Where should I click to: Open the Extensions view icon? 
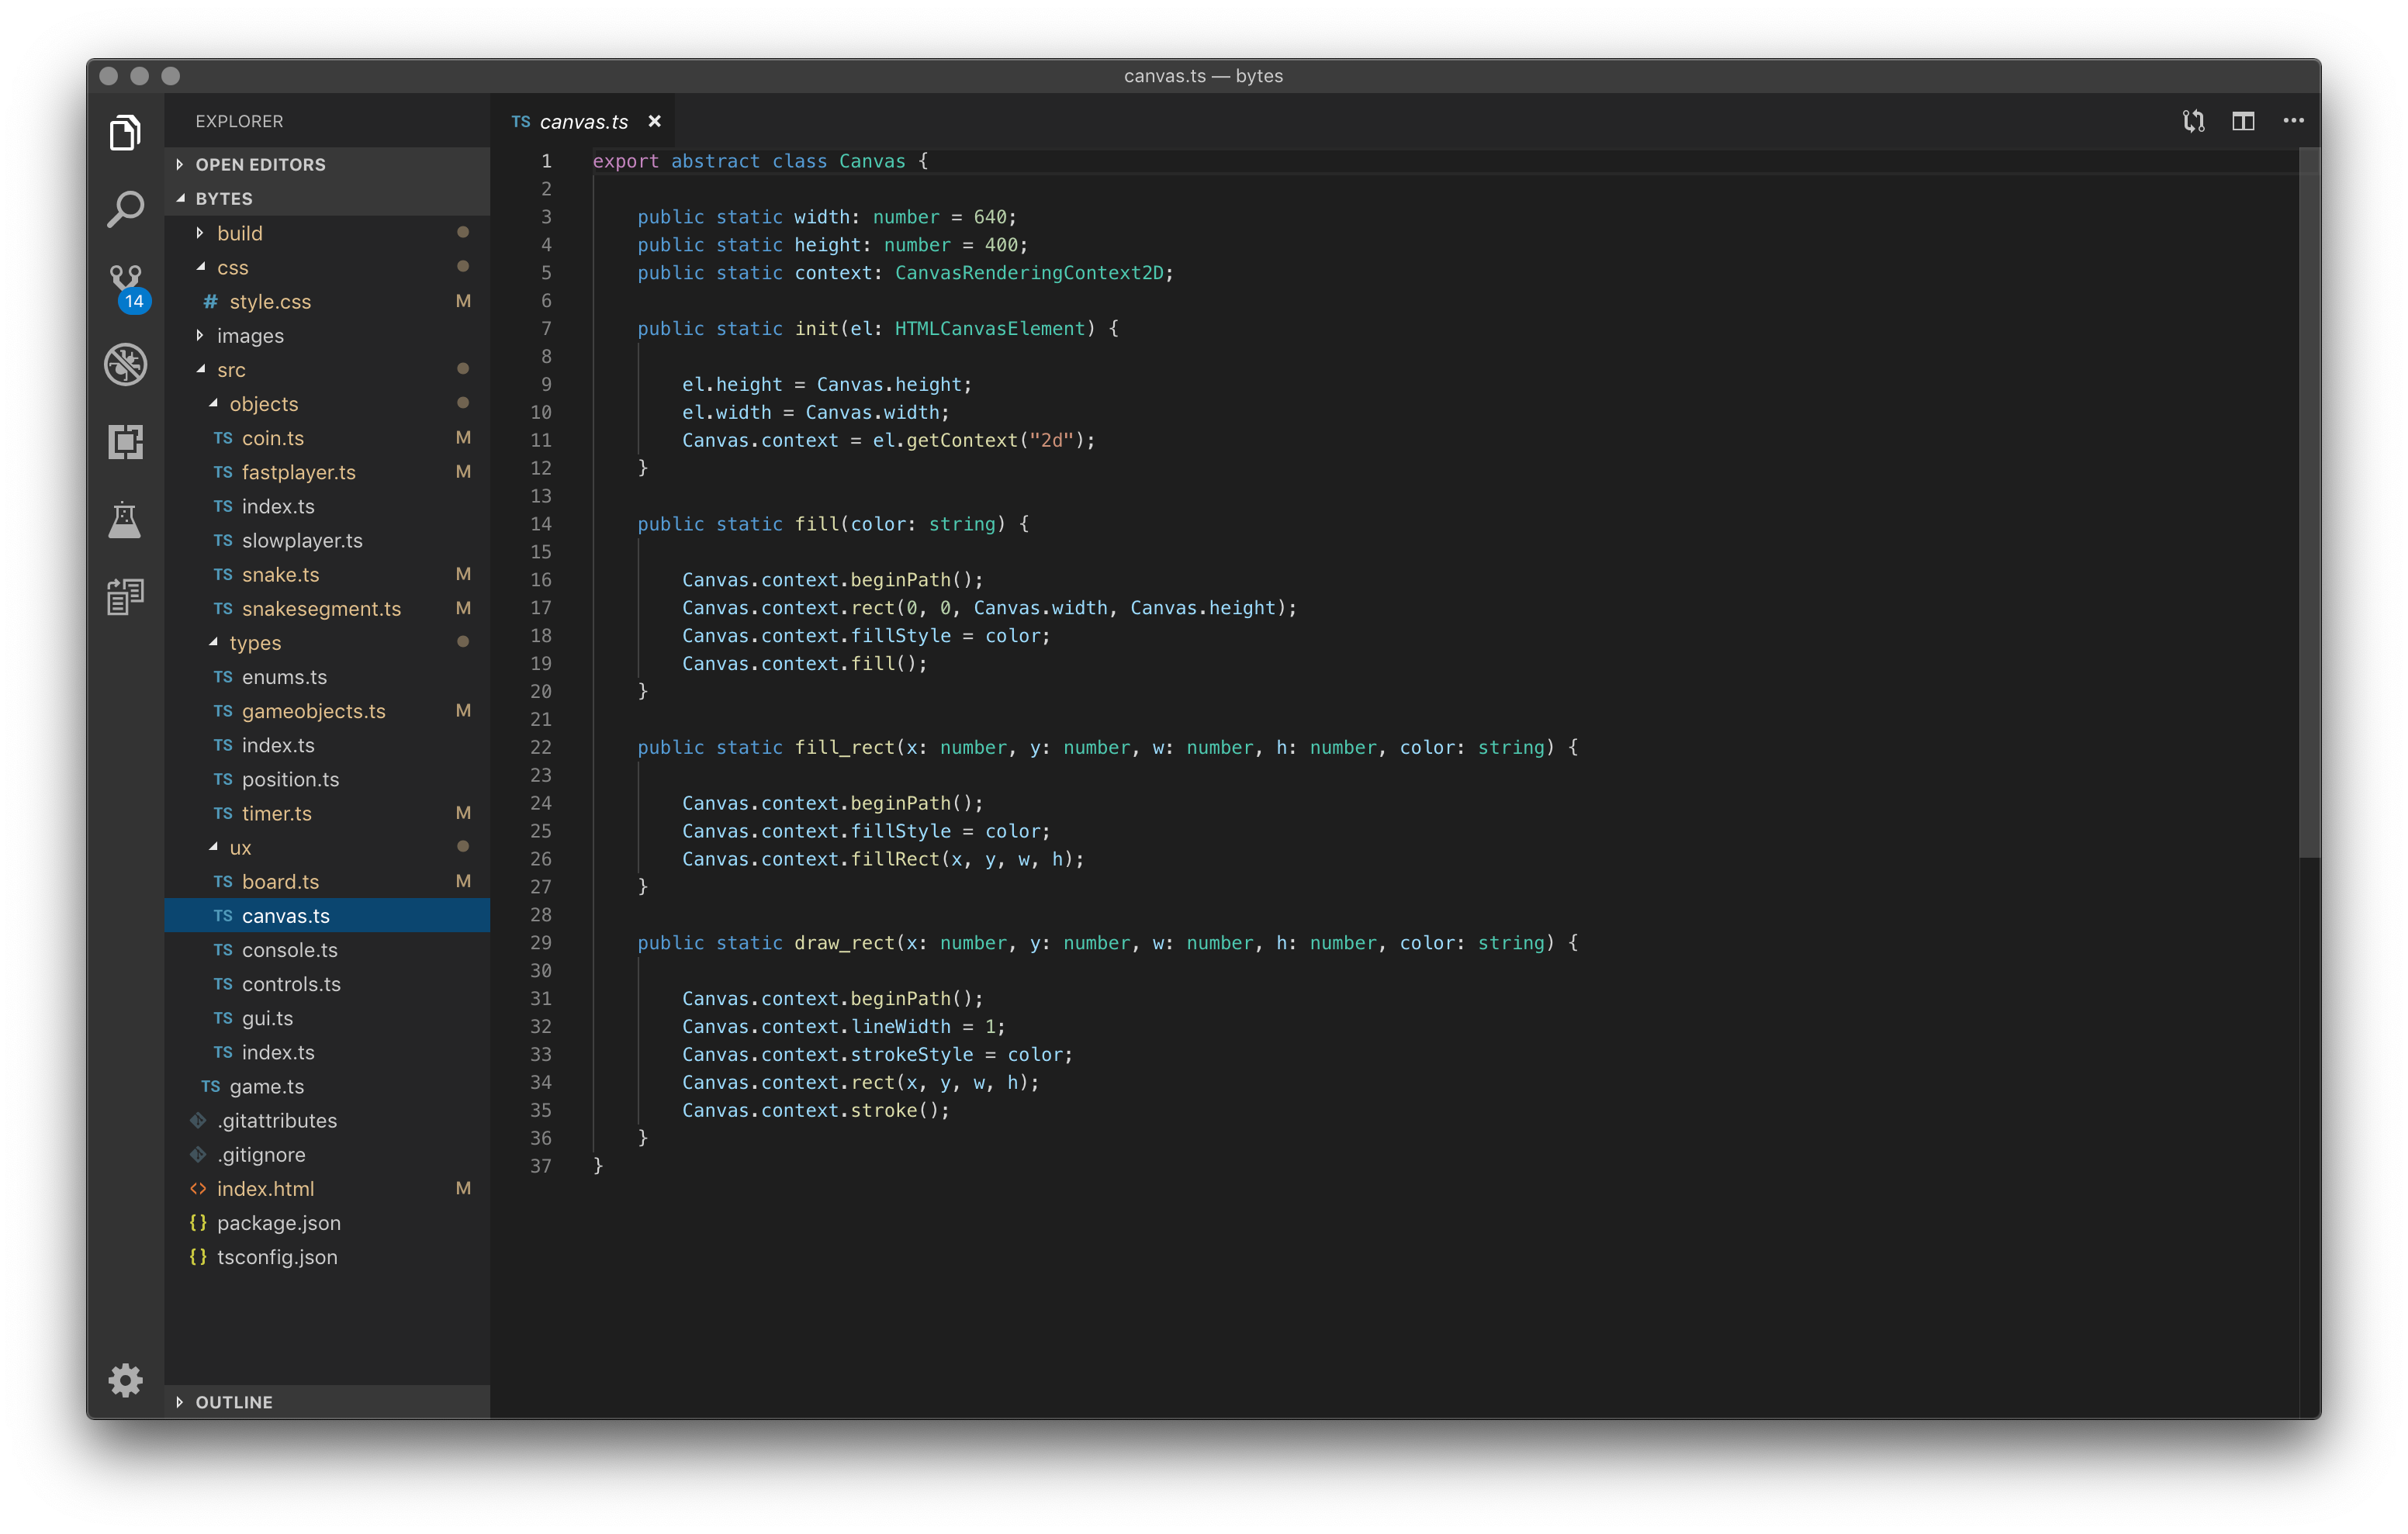(x=125, y=441)
